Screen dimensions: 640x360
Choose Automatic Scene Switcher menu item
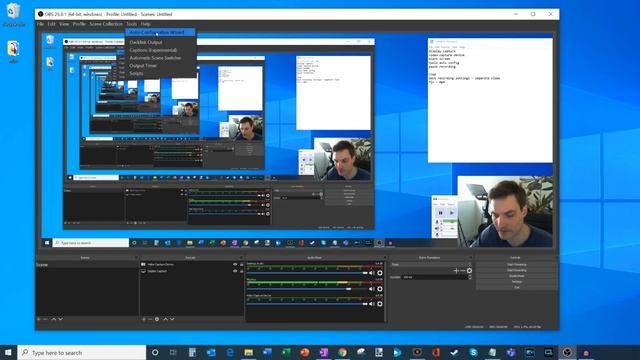(x=160, y=58)
